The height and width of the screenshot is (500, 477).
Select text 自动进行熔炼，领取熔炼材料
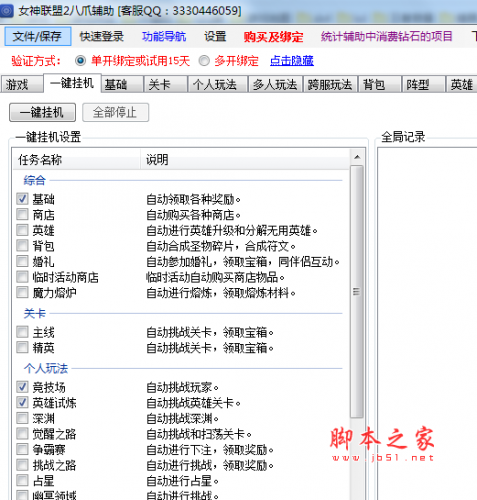[x=221, y=293]
